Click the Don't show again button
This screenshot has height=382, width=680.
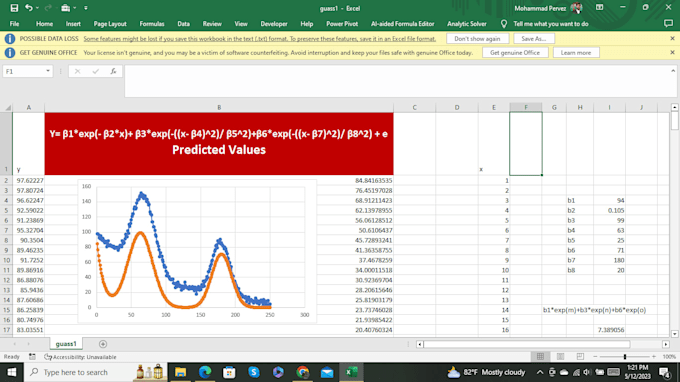click(477, 39)
